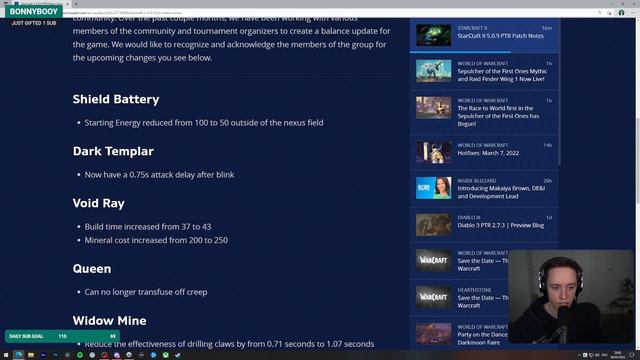The image size is (640, 360).
Task: Open Windows Start menu
Action: coord(6,355)
